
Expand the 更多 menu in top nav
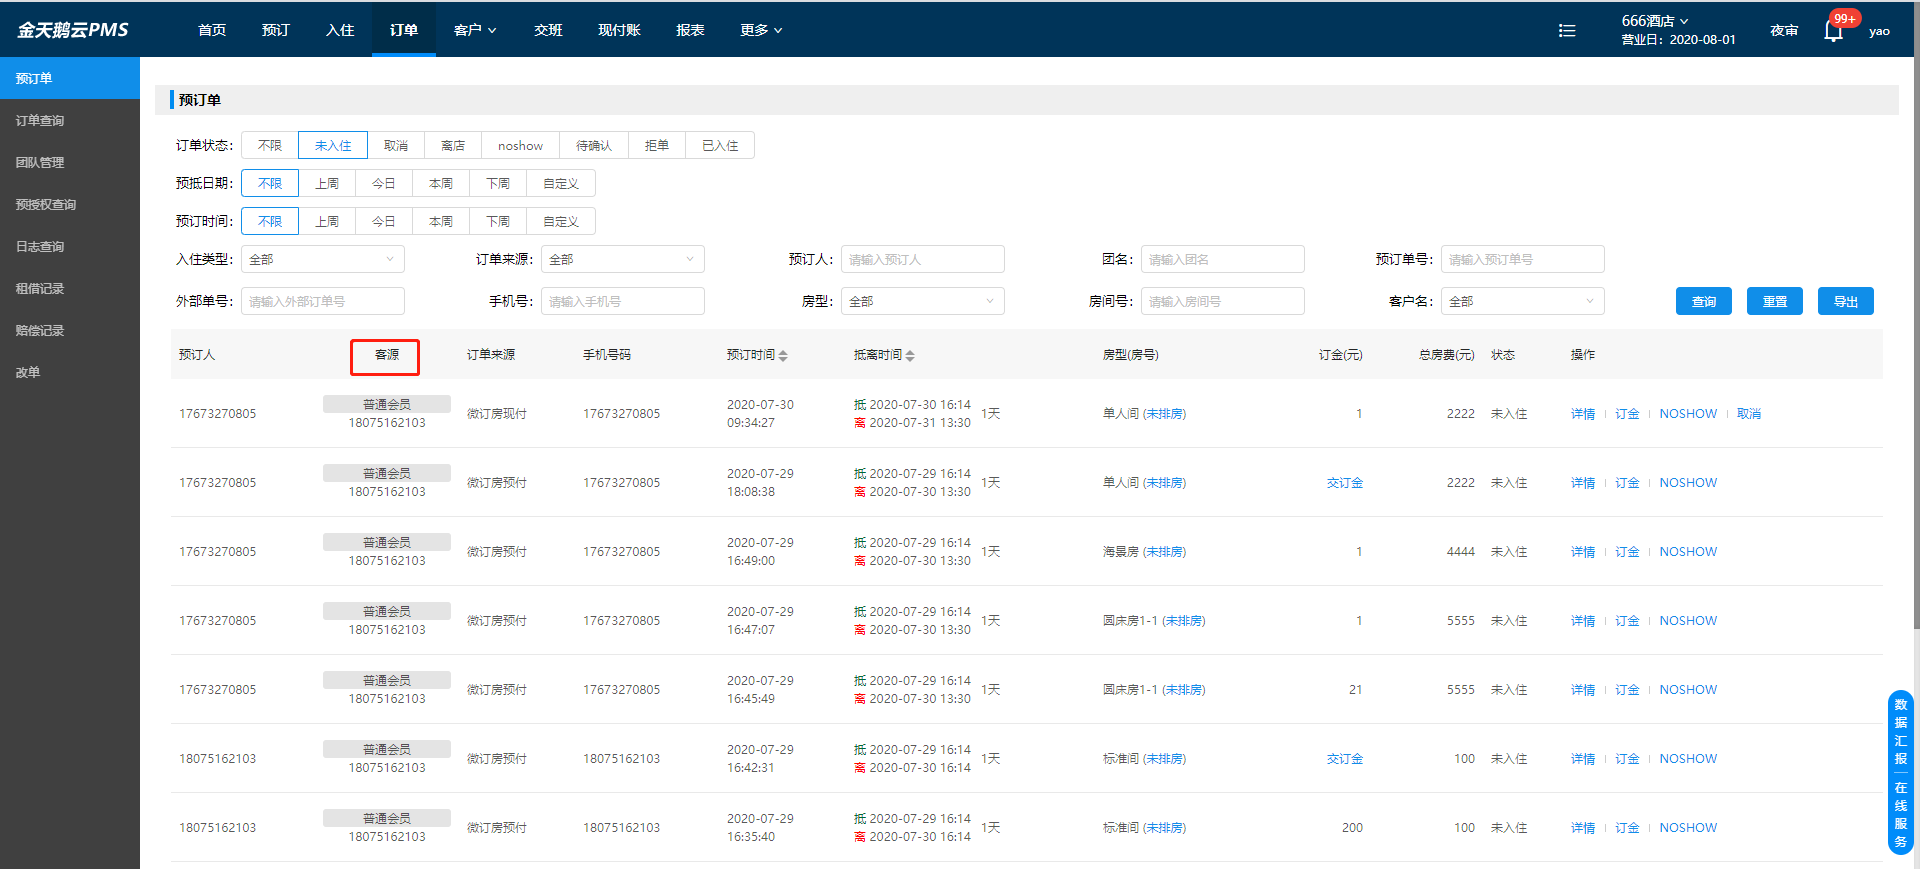tap(761, 30)
